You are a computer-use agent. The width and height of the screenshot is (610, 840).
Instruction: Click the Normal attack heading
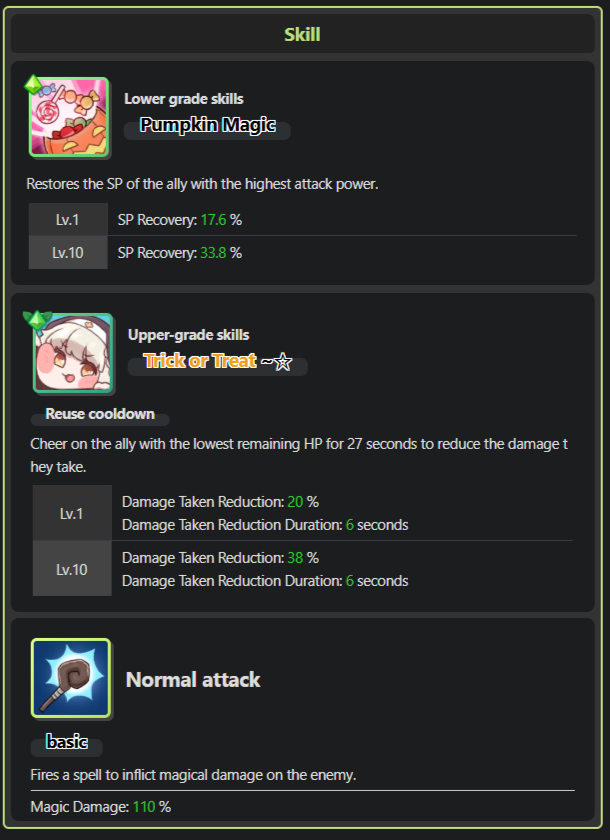coord(193,680)
